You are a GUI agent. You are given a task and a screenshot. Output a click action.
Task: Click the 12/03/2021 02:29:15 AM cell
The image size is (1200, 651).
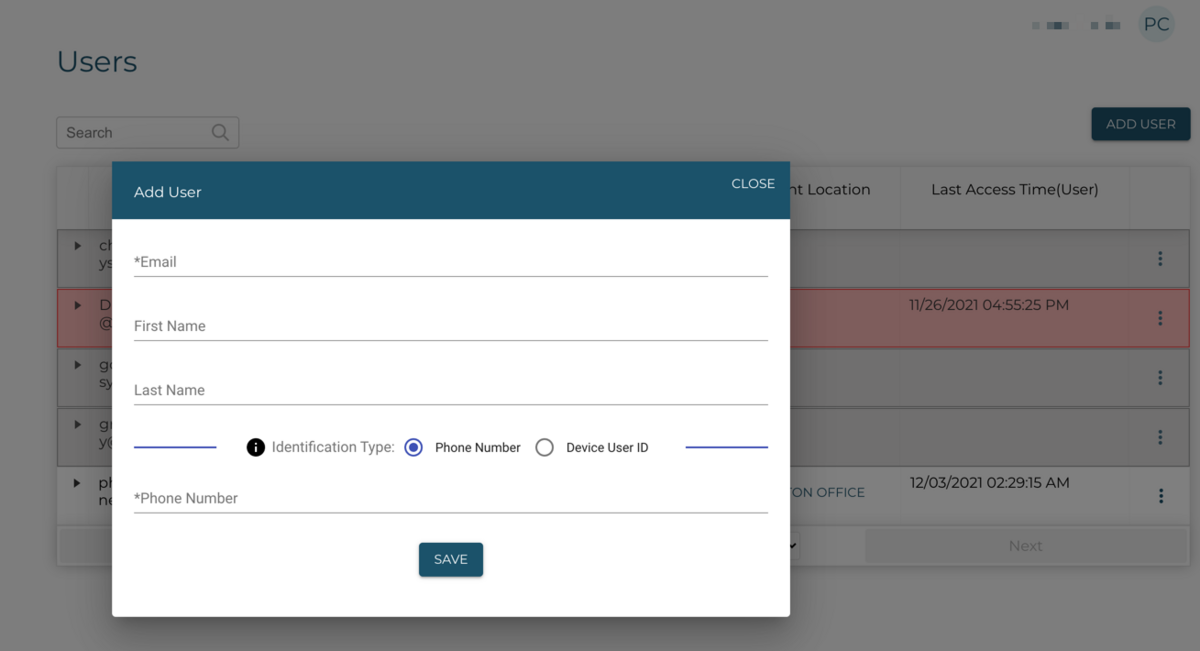[x=990, y=483]
